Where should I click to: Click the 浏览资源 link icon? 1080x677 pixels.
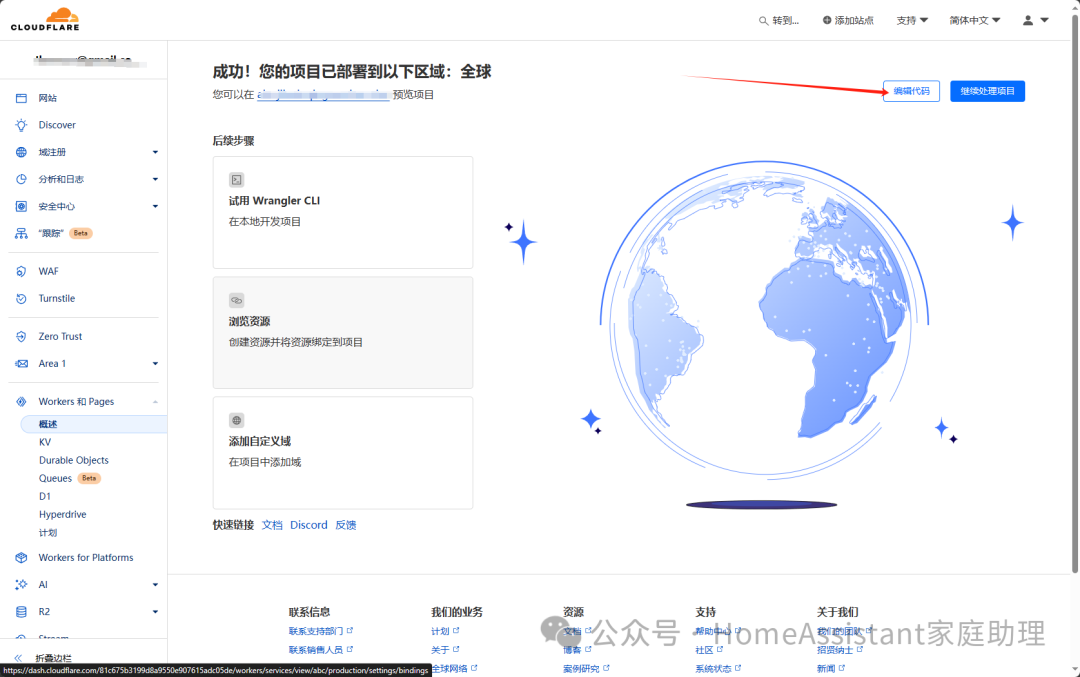[236, 300]
